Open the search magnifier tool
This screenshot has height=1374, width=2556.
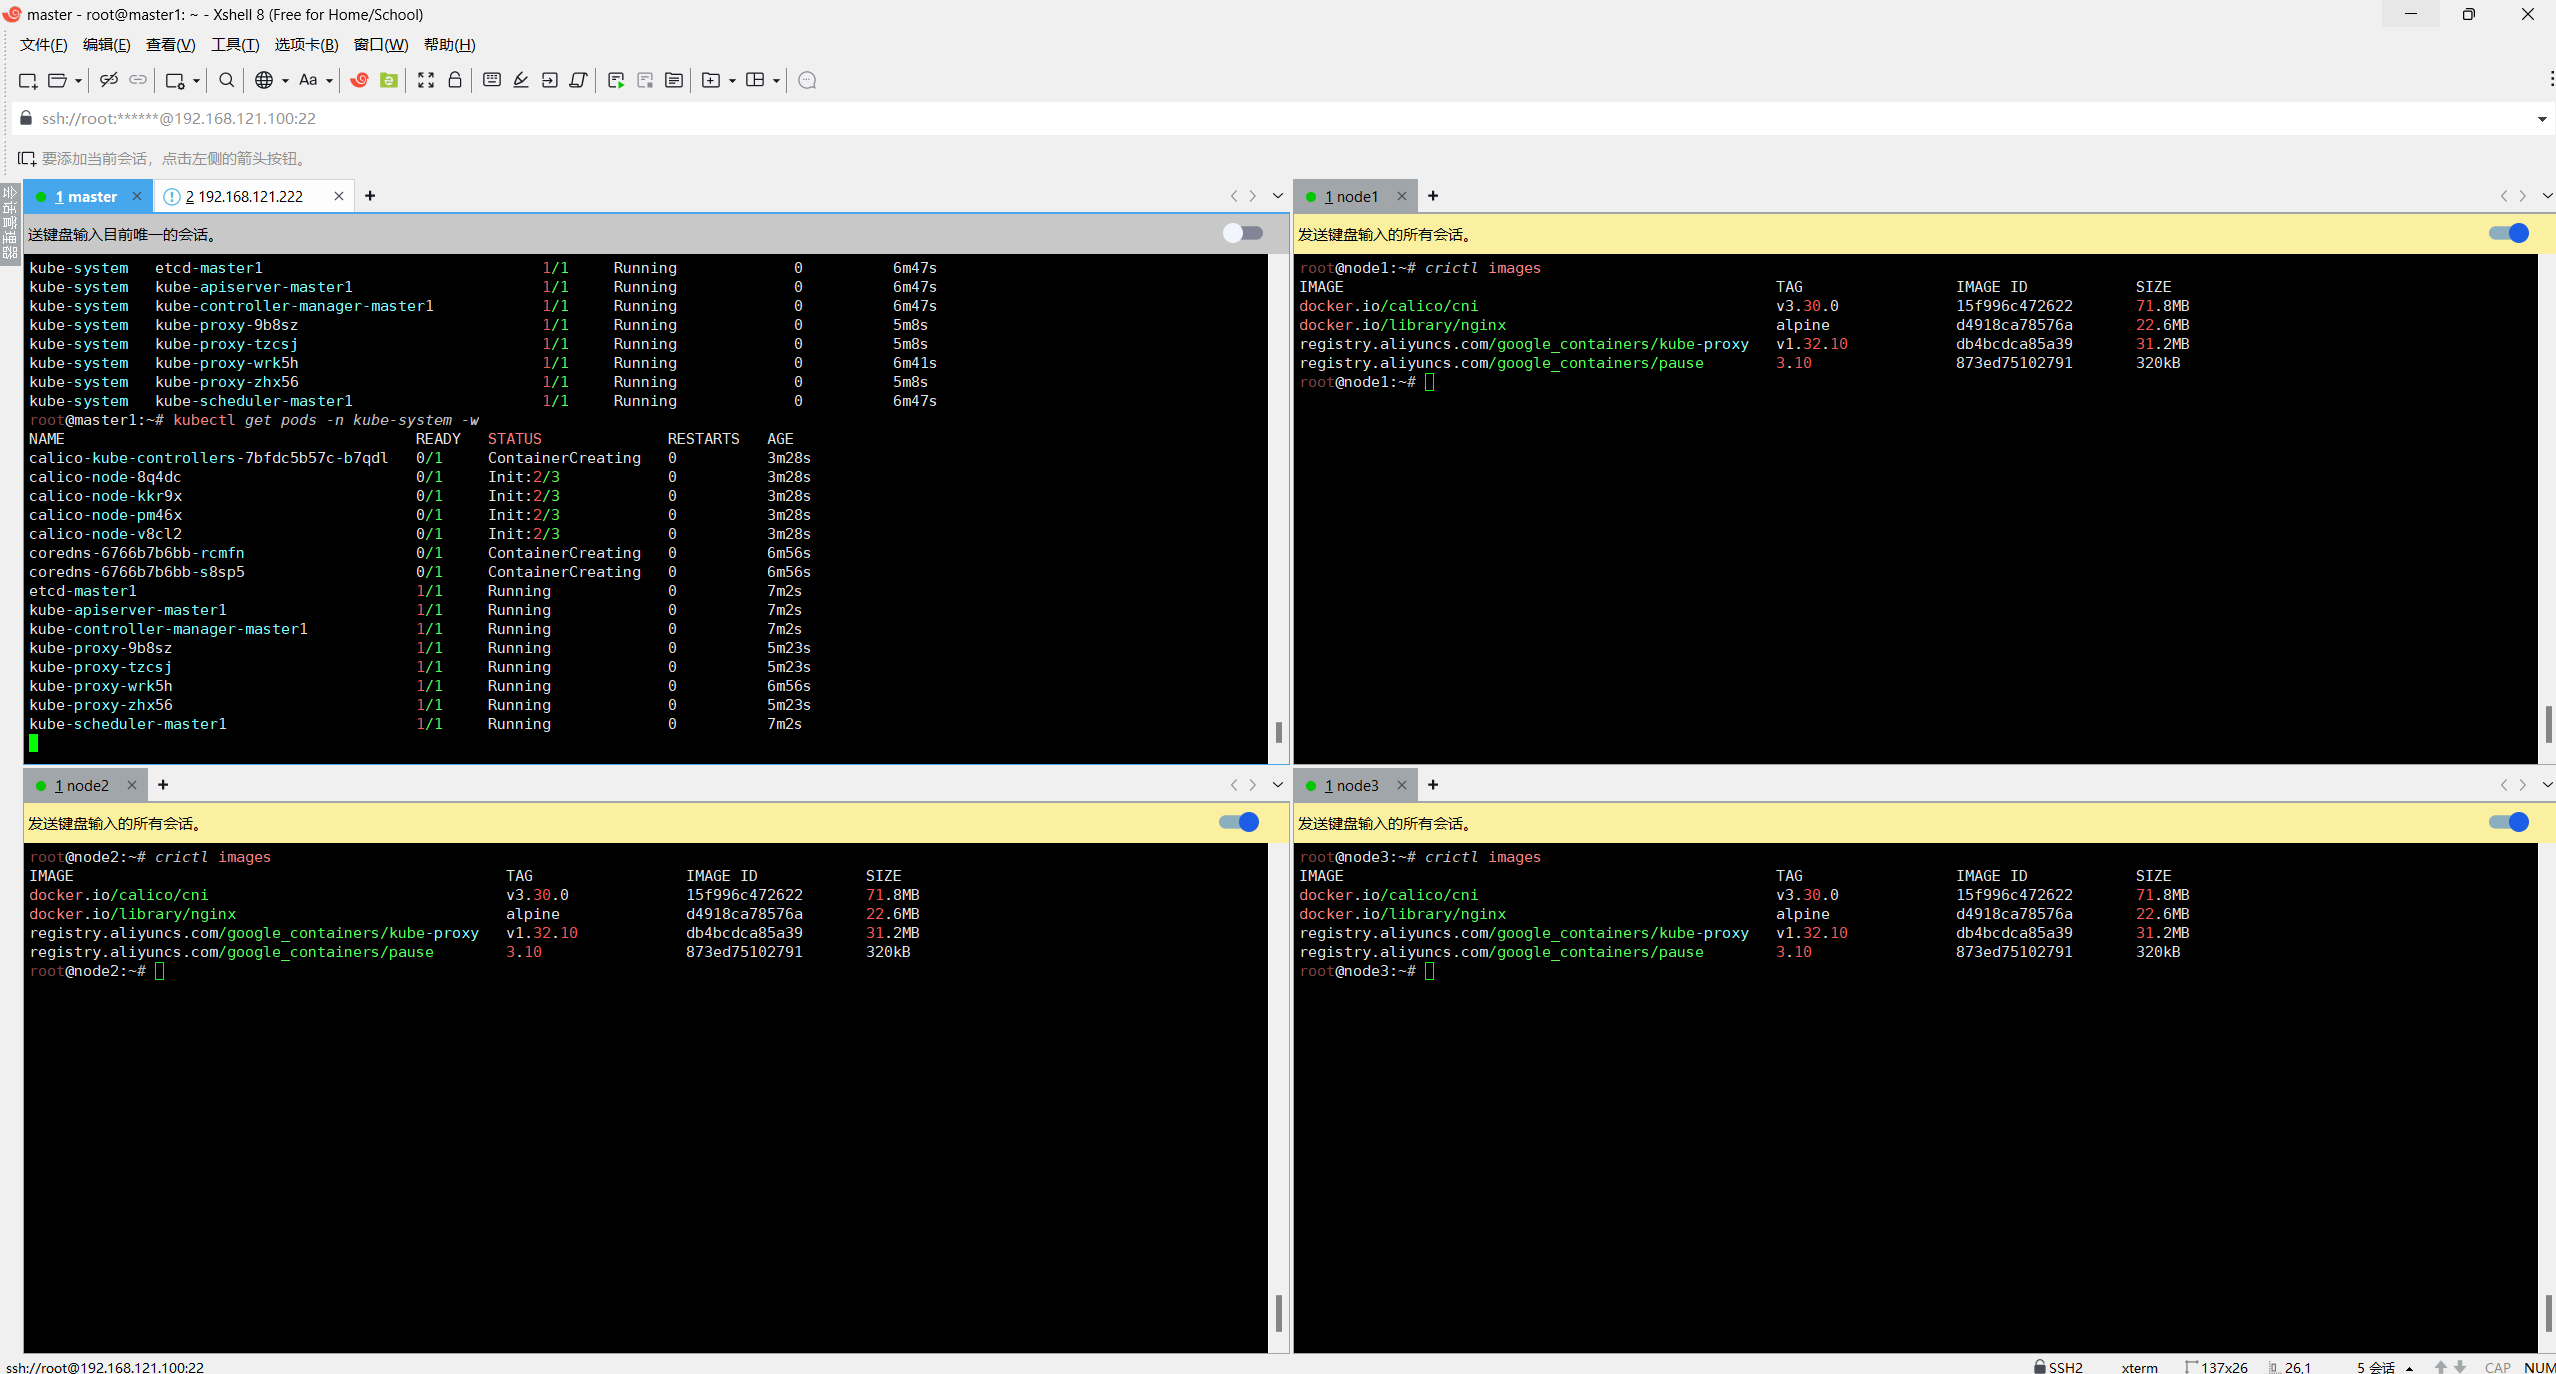pos(227,80)
